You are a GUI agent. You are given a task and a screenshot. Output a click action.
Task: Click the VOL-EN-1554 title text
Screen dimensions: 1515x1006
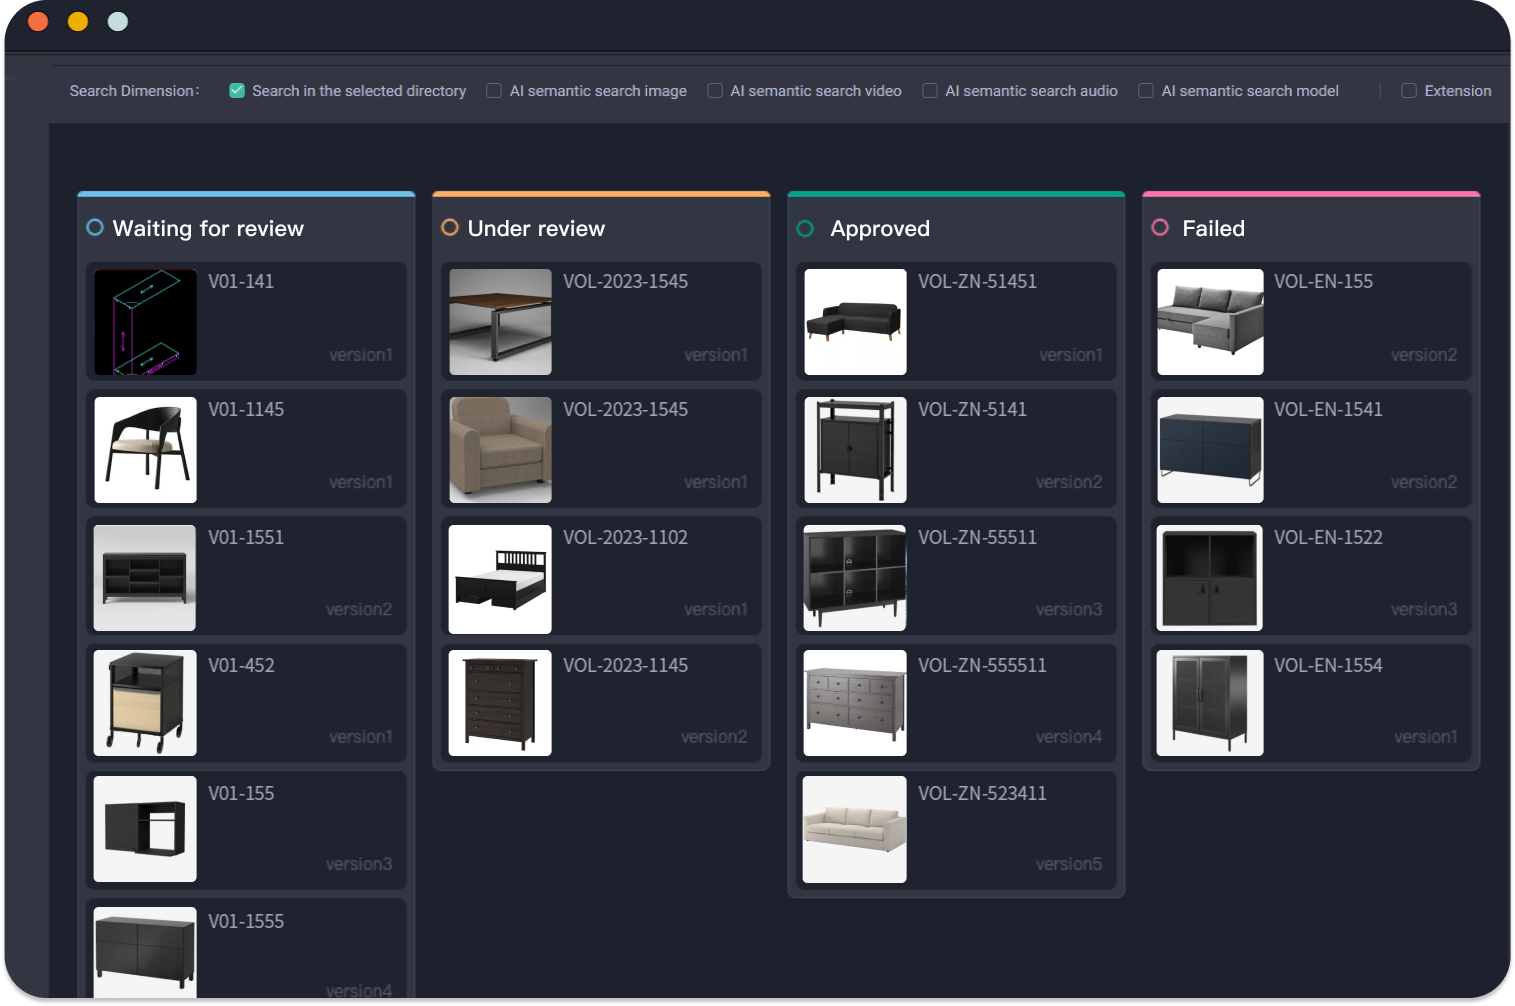tap(1328, 666)
